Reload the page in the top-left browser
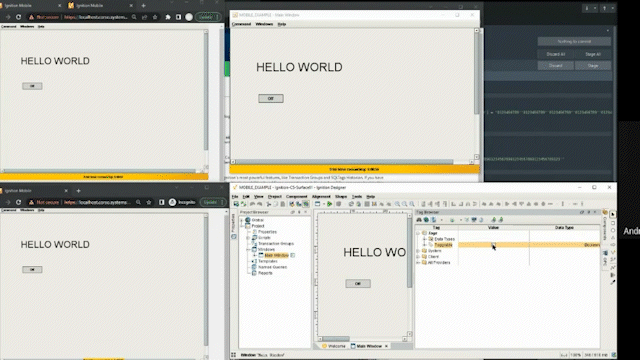The height and width of the screenshot is (360, 640). pyautogui.click(x=18, y=17)
